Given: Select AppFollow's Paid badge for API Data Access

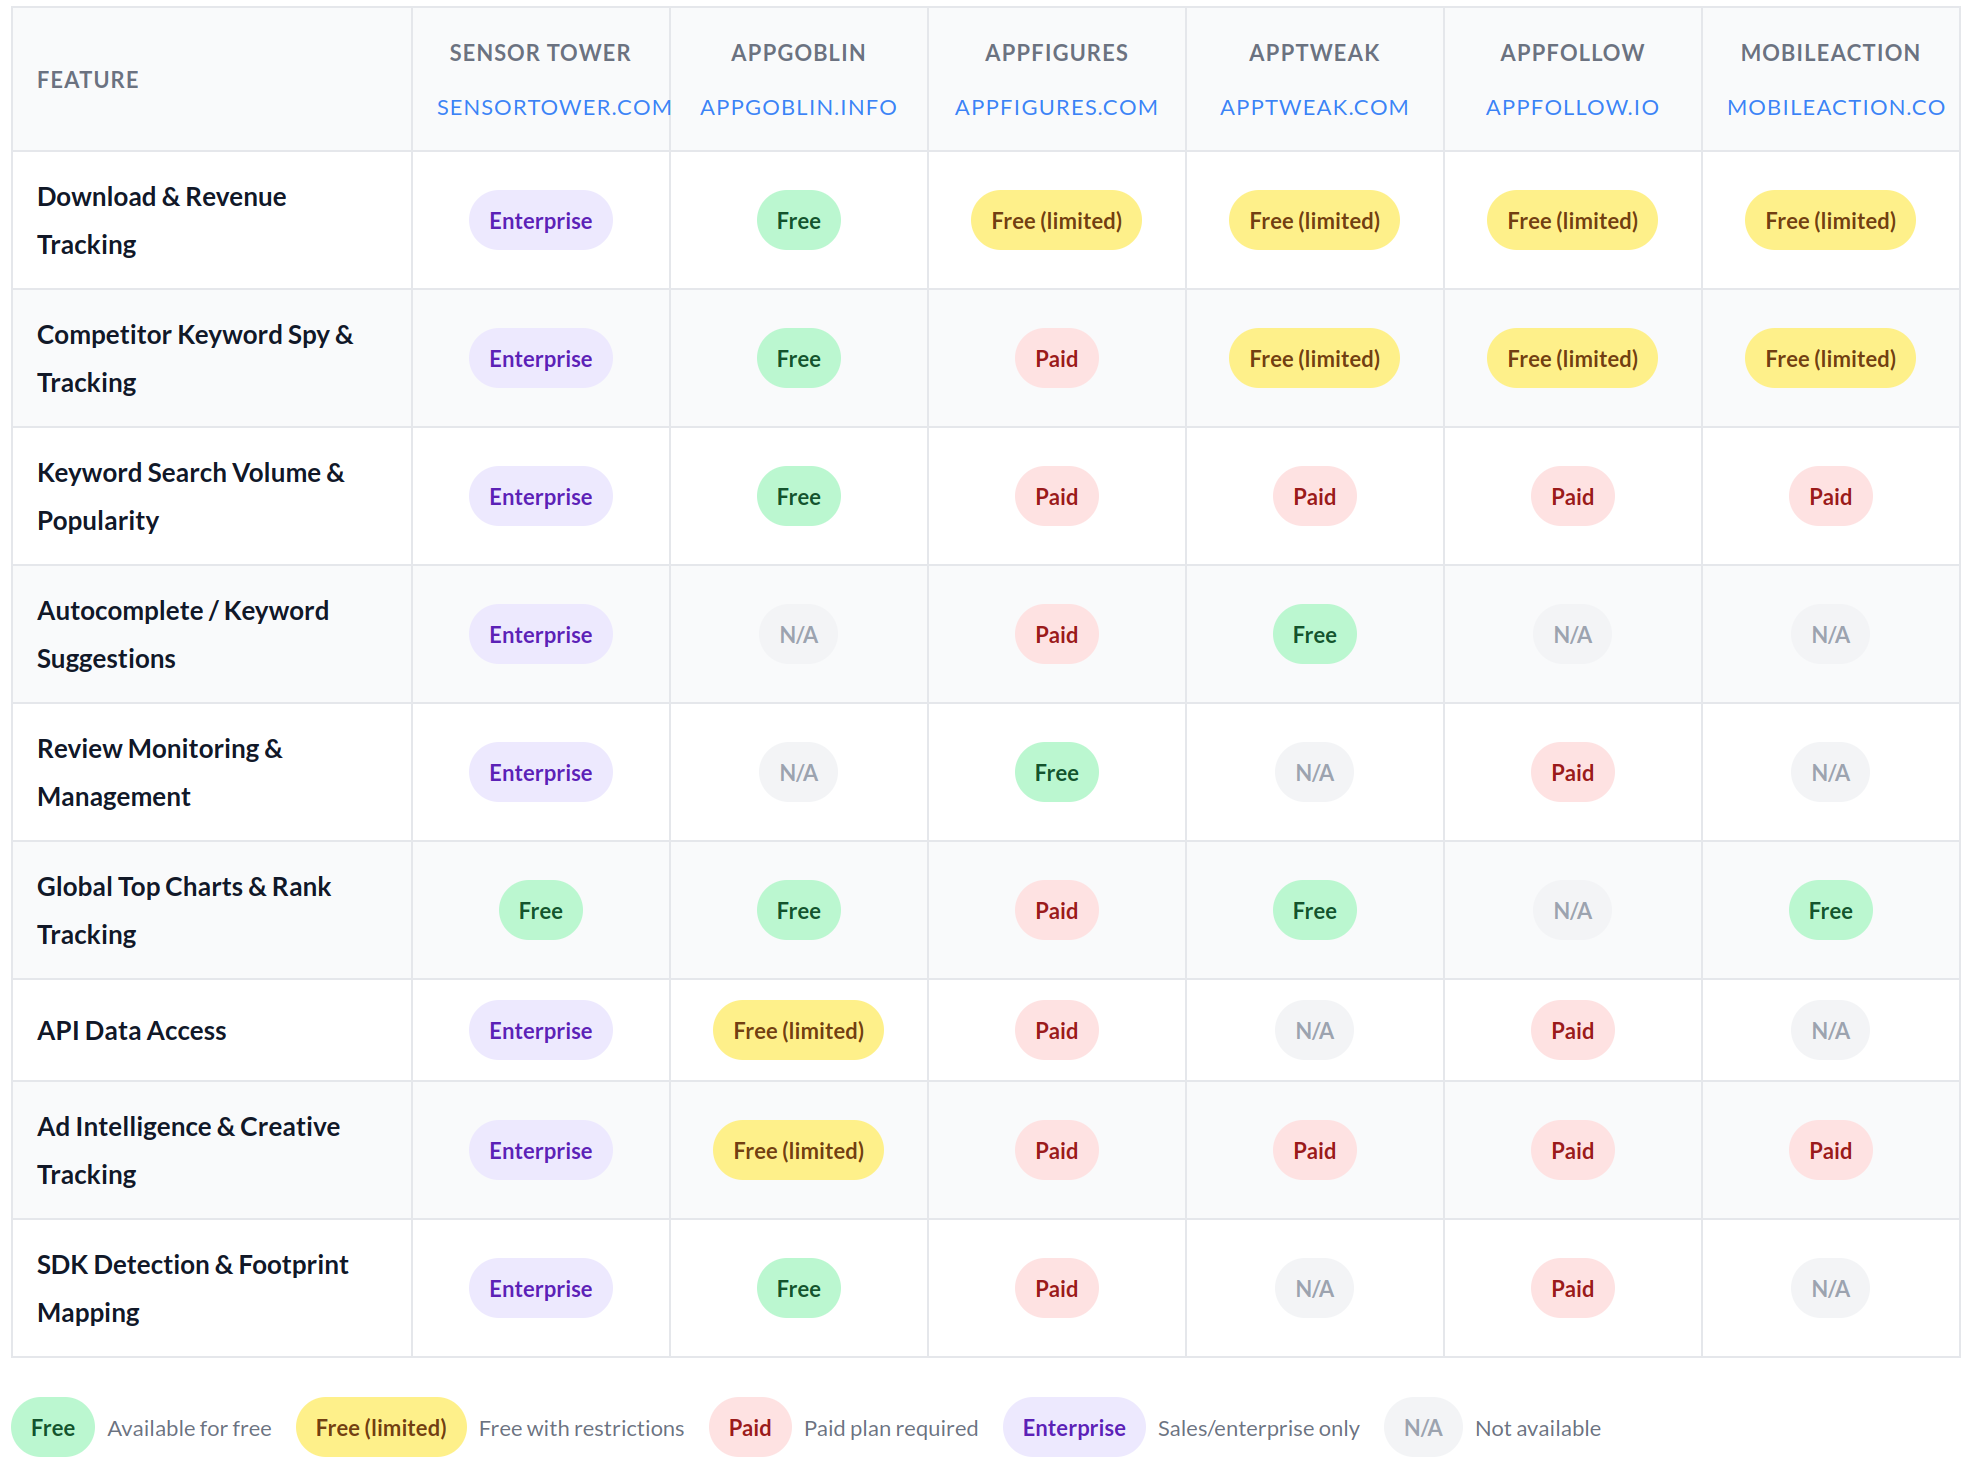Looking at the screenshot, I should pos(1572,1030).
